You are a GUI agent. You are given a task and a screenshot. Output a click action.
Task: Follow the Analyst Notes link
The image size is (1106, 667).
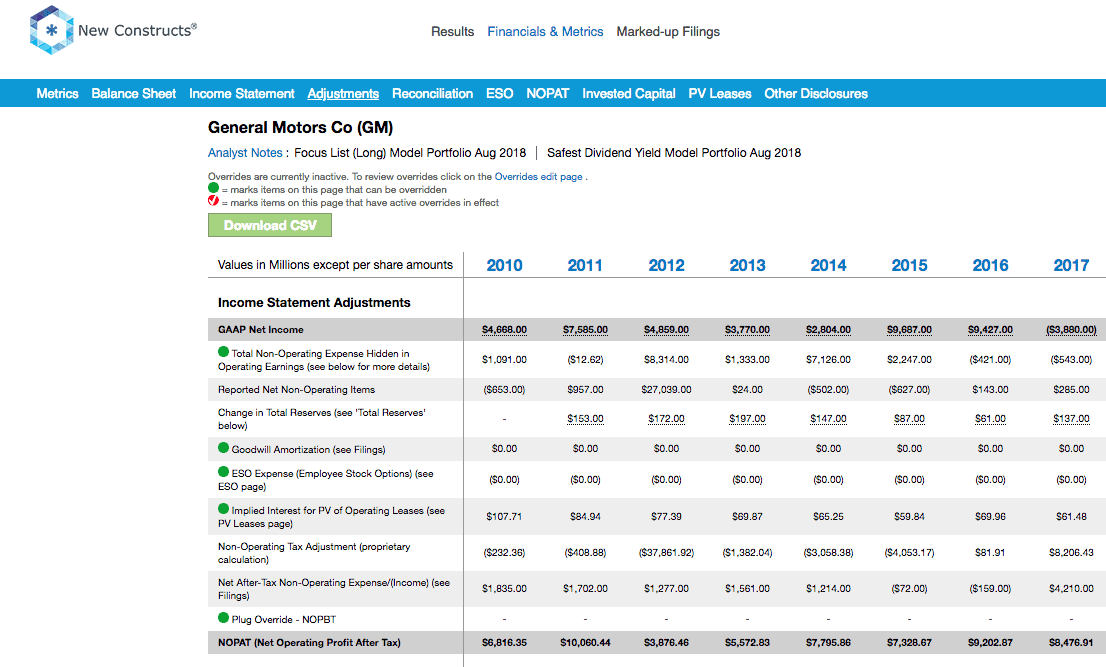(x=245, y=153)
